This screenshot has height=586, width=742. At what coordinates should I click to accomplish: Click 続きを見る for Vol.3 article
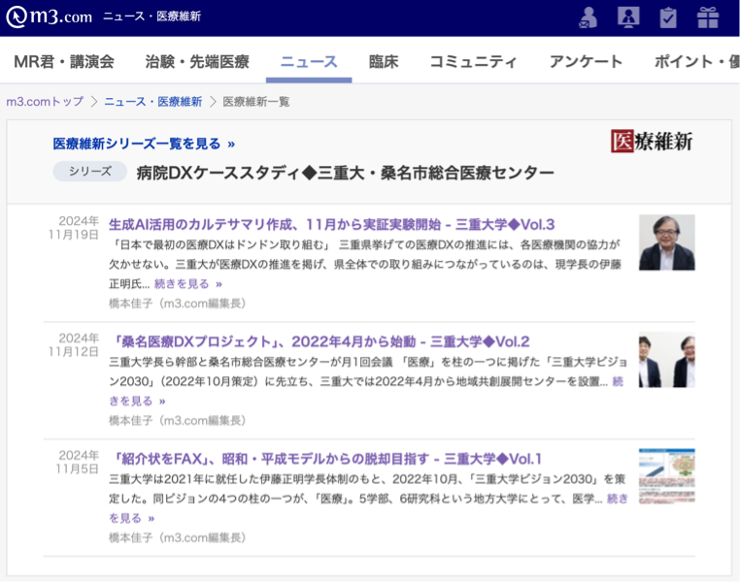(x=188, y=284)
